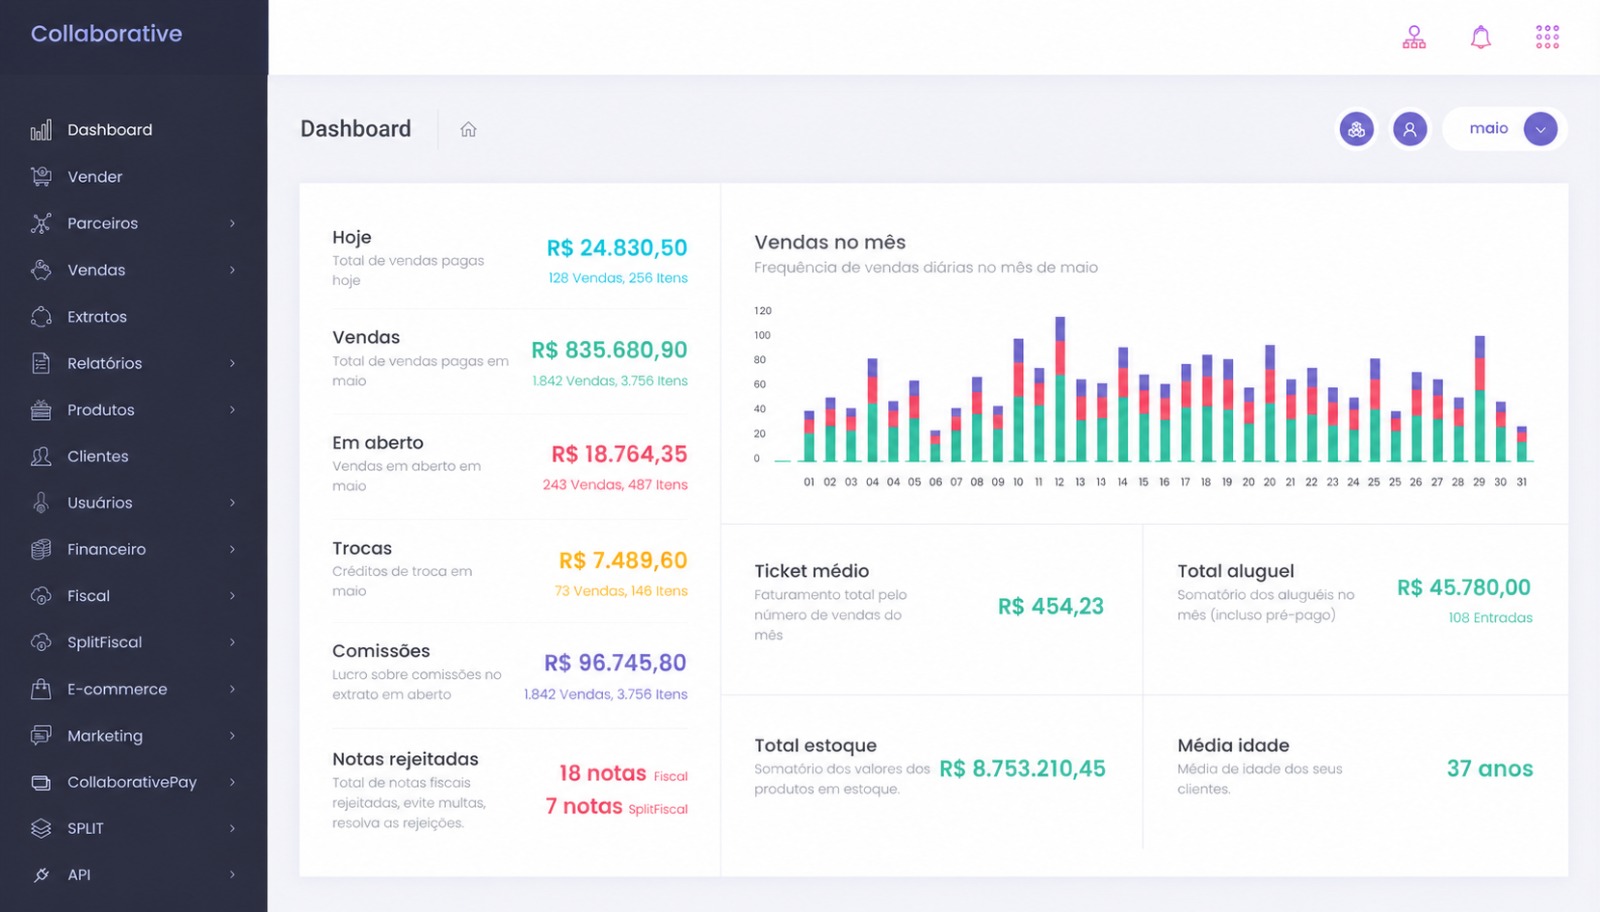Expand the Parceiros submenu chevron
This screenshot has height=912, width=1600.
[x=232, y=223]
